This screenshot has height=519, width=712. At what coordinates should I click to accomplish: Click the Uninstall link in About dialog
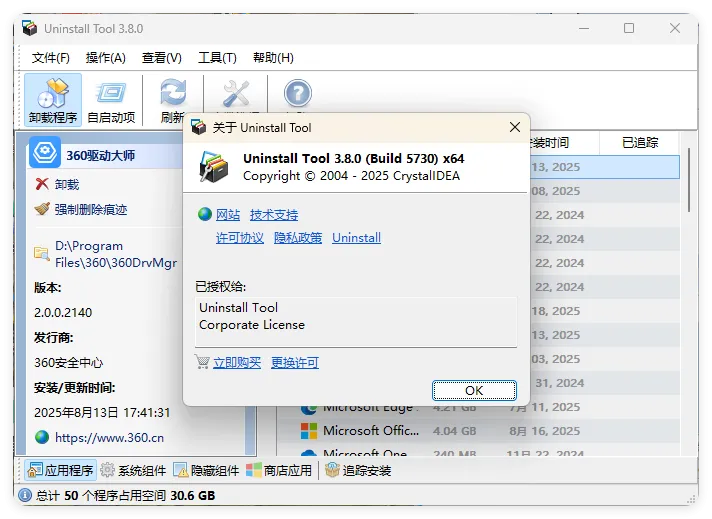click(x=356, y=237)
